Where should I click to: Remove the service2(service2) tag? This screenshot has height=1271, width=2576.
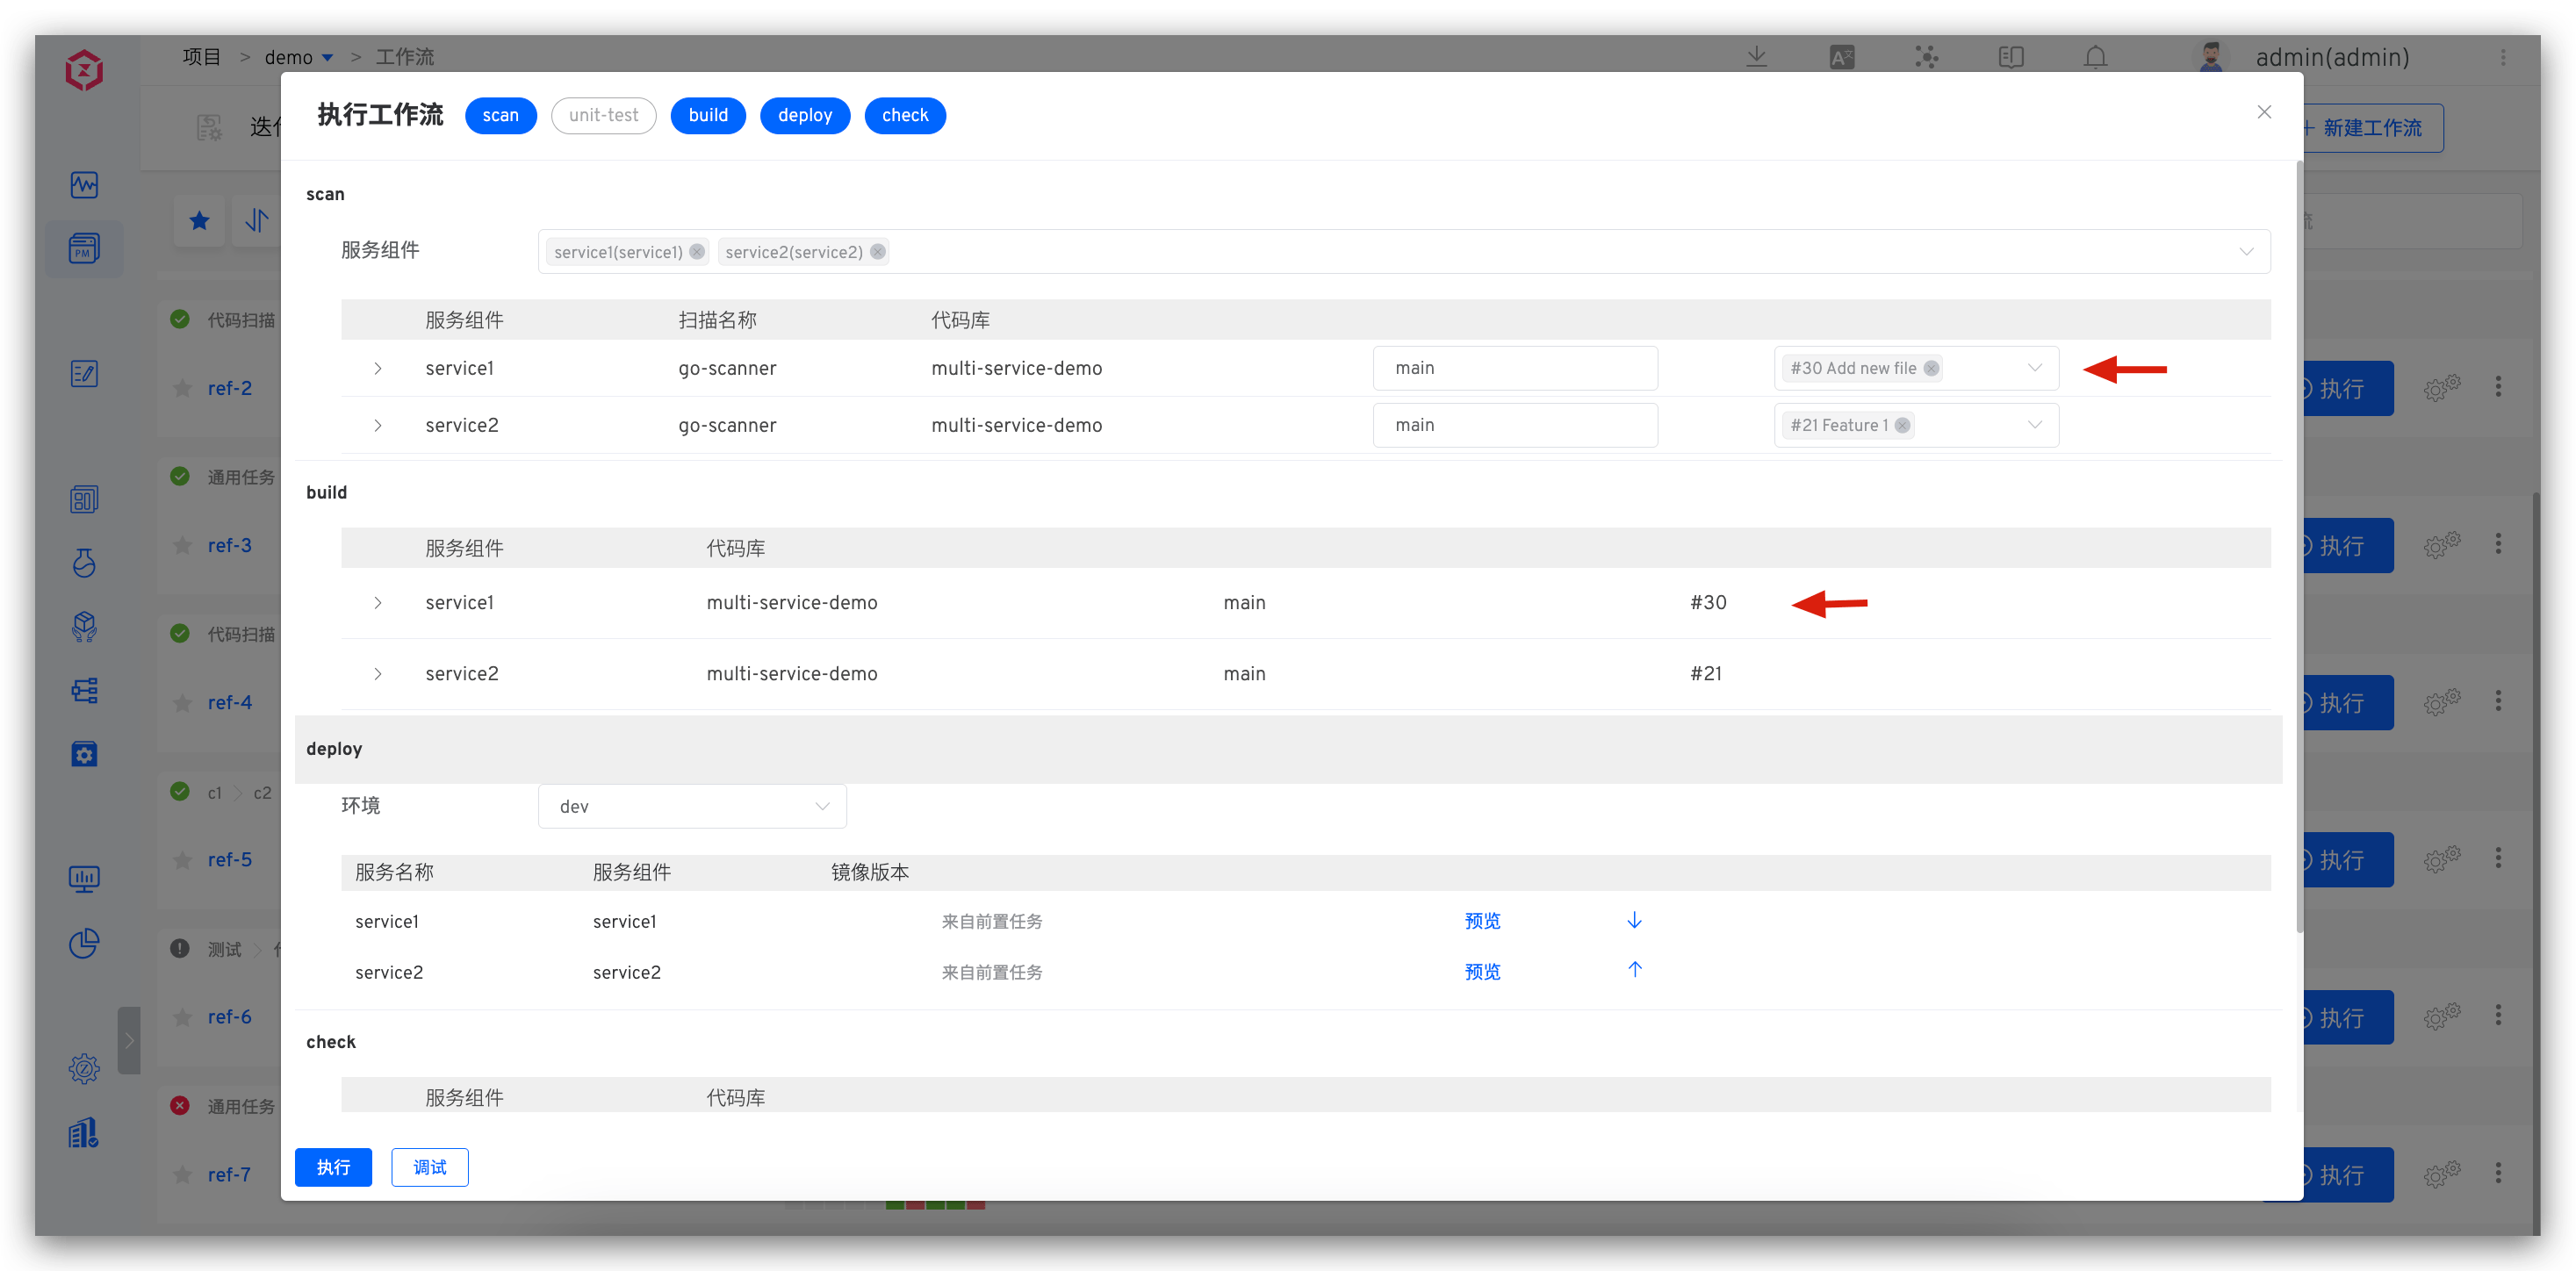click(x=878, y=252)
